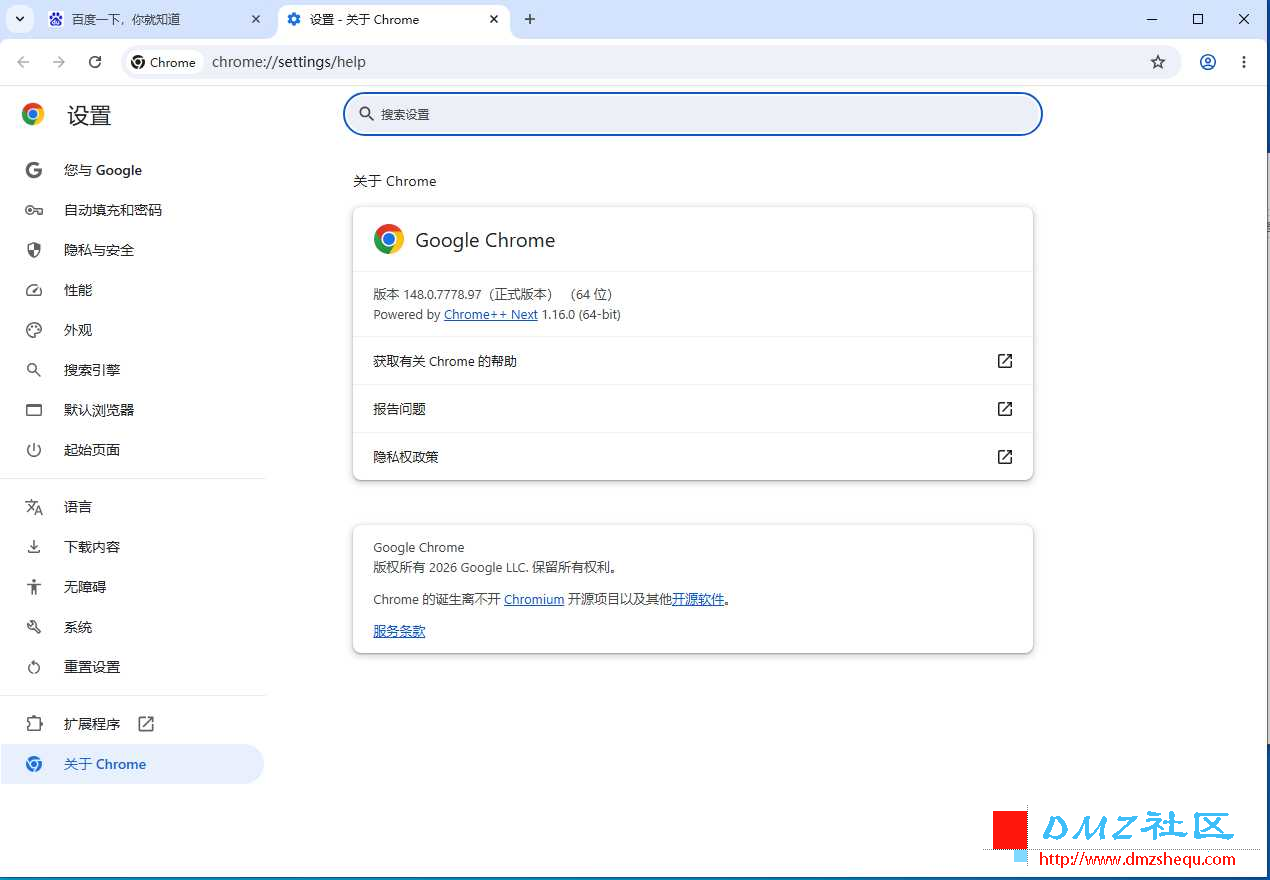Image resolution: width=1270 pixels, height=880 pixels.
Task: Open the Chromium link
Action: coord(534,599)
